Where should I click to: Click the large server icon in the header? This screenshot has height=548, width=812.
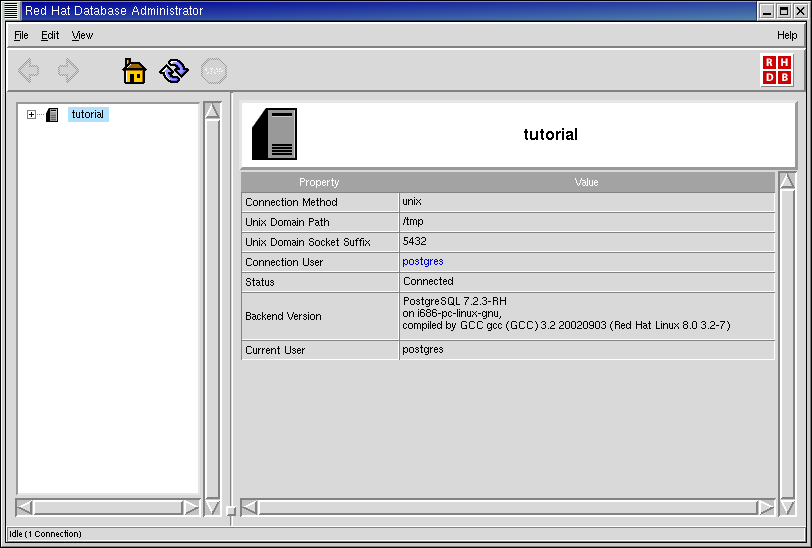click(274, 134)
